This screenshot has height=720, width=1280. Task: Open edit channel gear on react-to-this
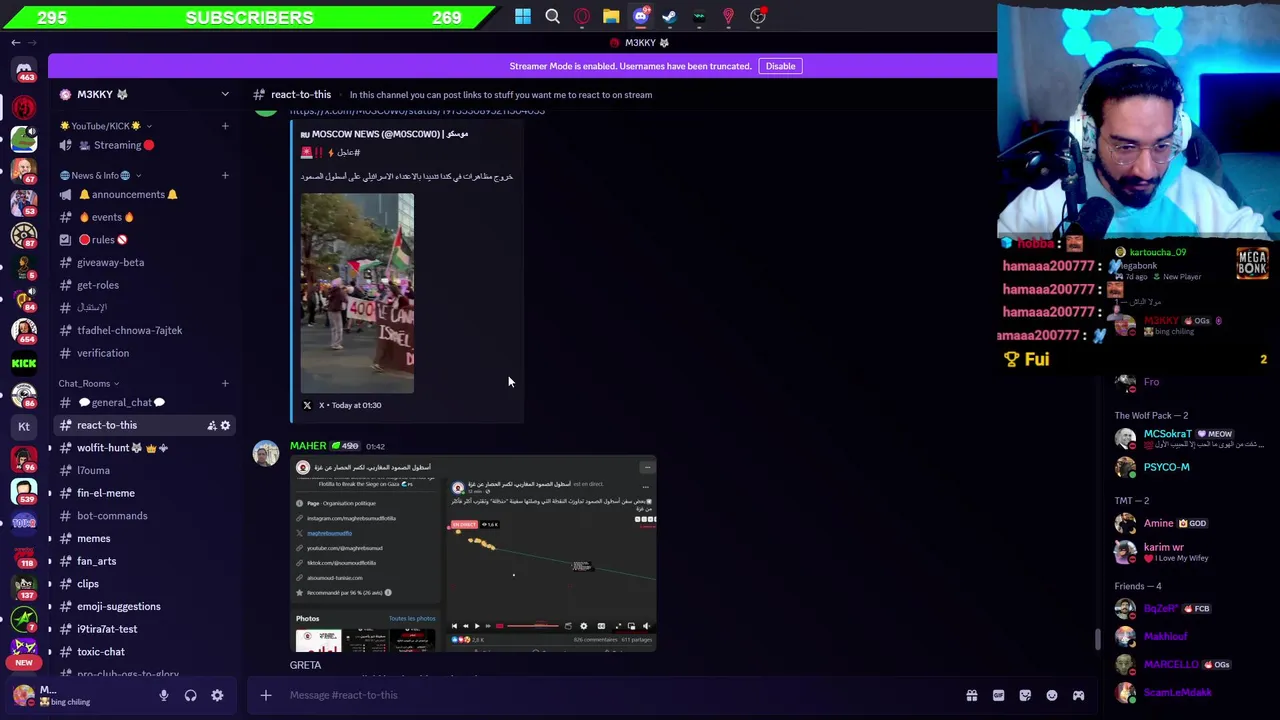[x=225, y=426]
